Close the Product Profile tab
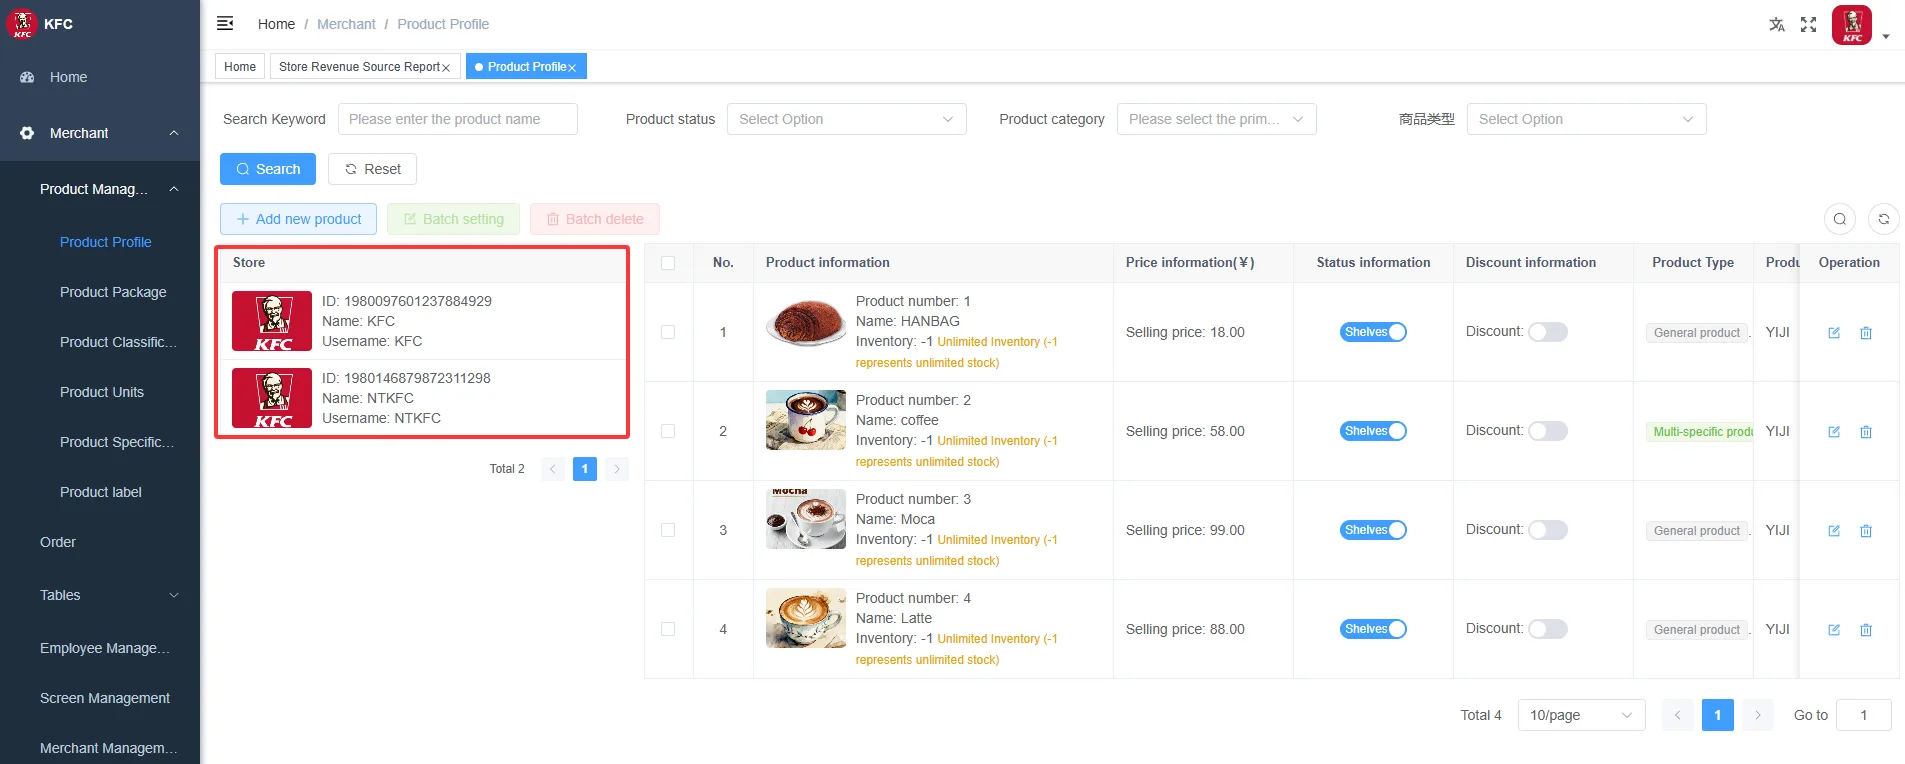 point(572,68)
